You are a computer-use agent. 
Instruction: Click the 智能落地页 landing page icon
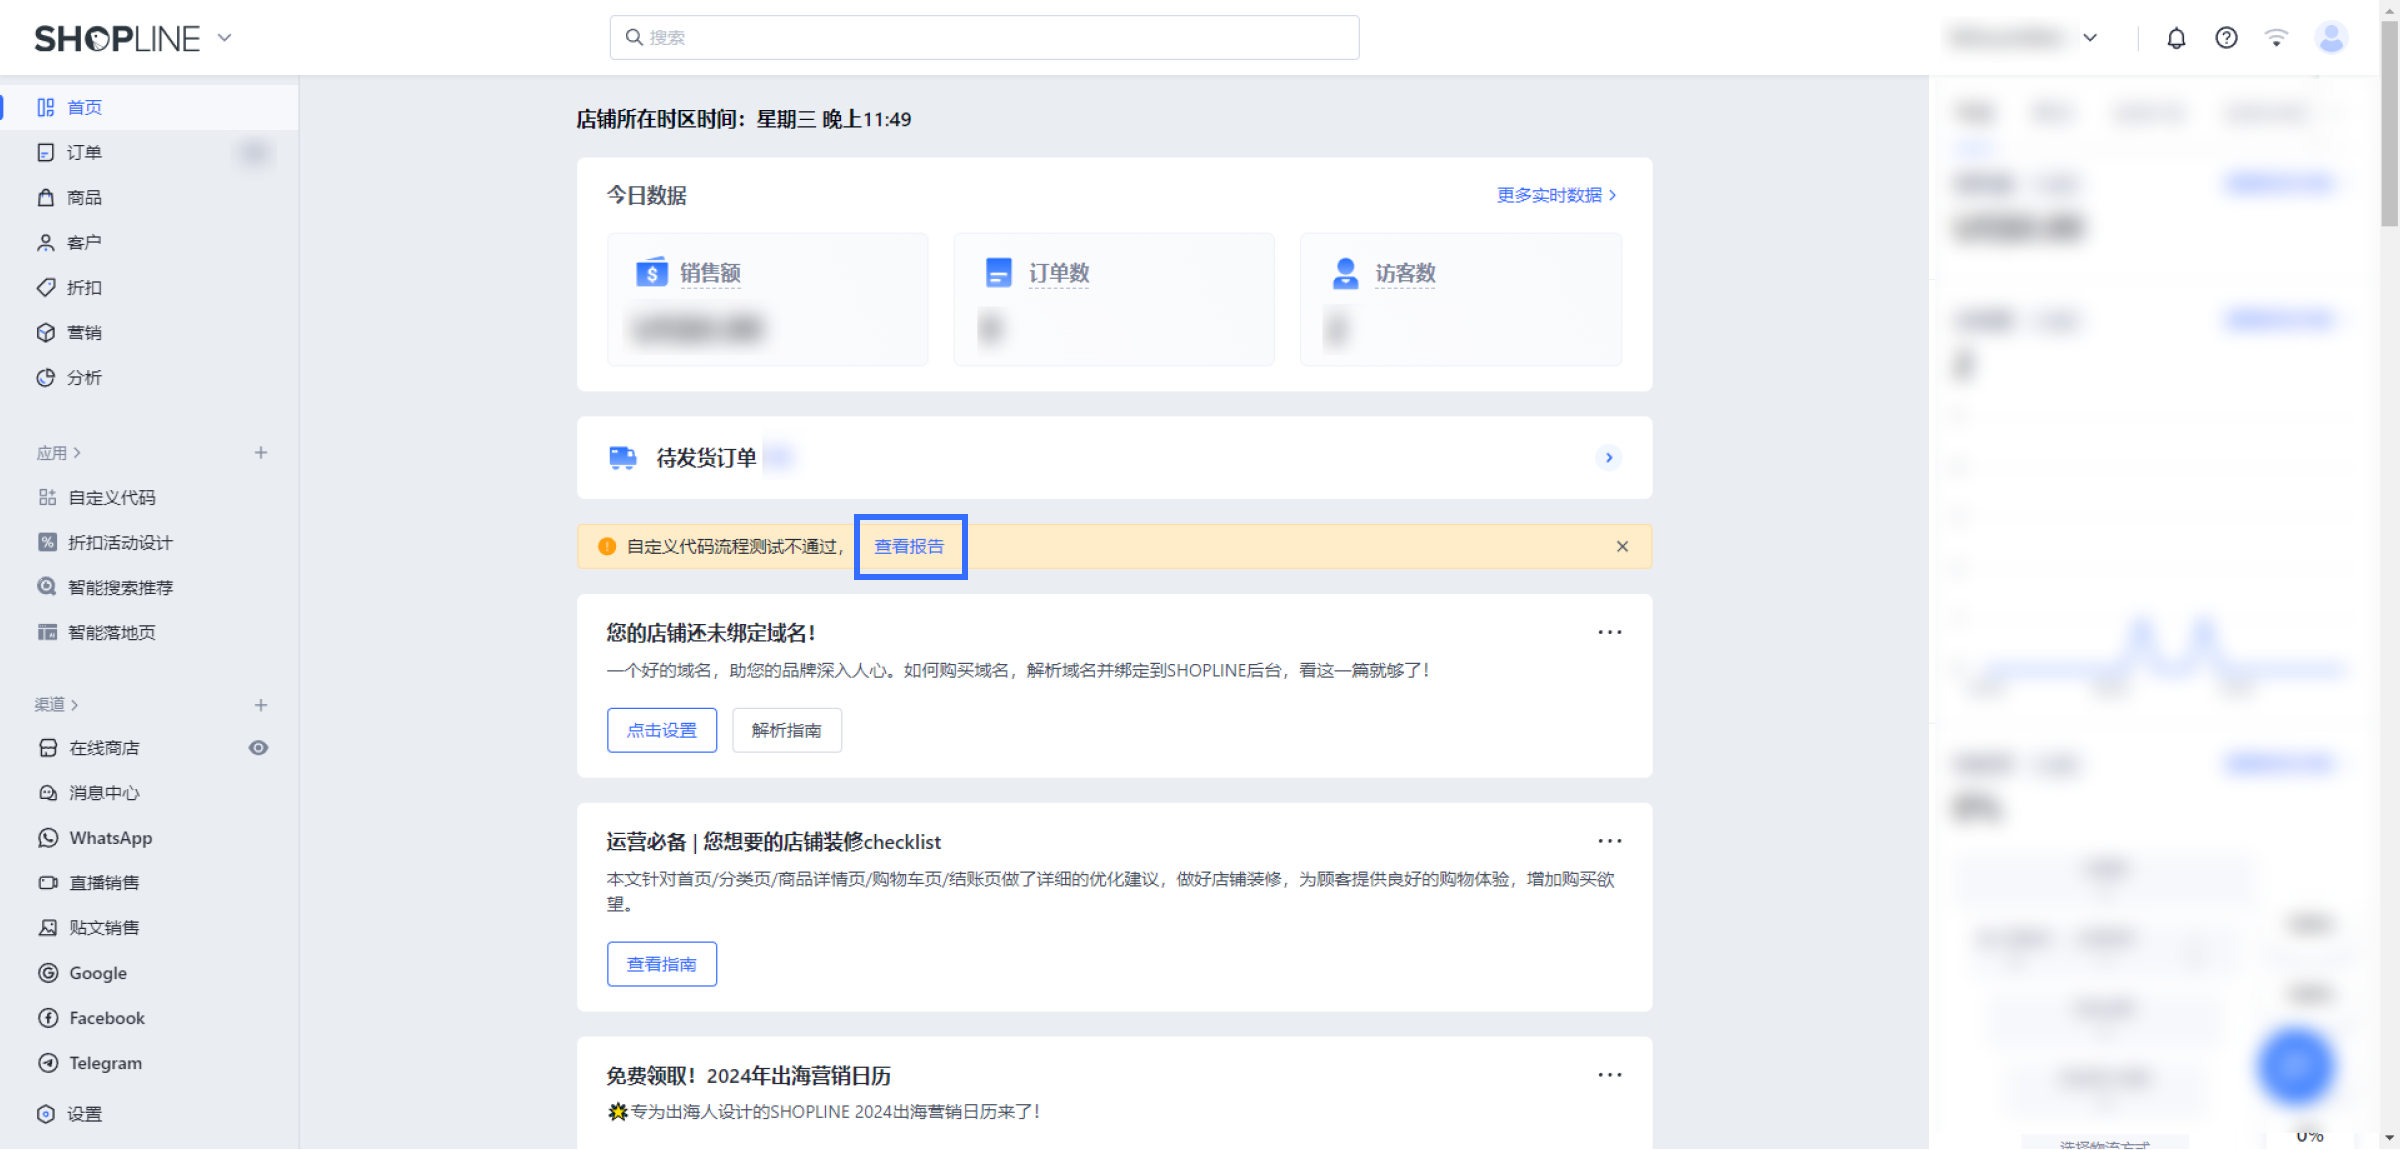[x=47, y=632]
